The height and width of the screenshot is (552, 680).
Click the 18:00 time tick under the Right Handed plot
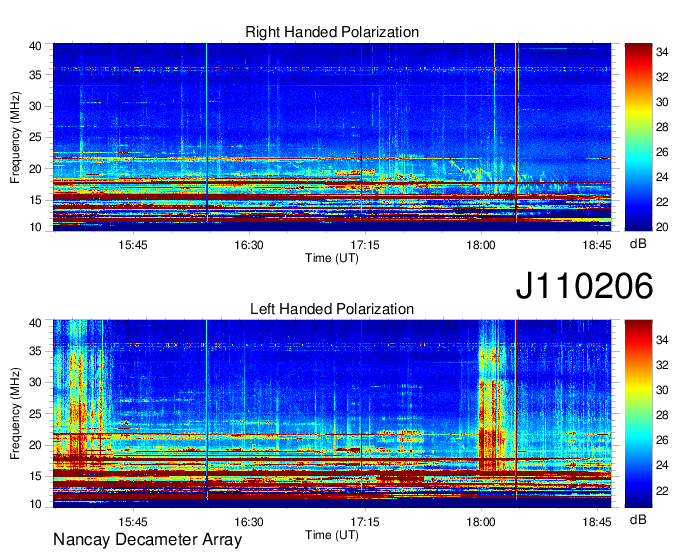pos(481,245)
